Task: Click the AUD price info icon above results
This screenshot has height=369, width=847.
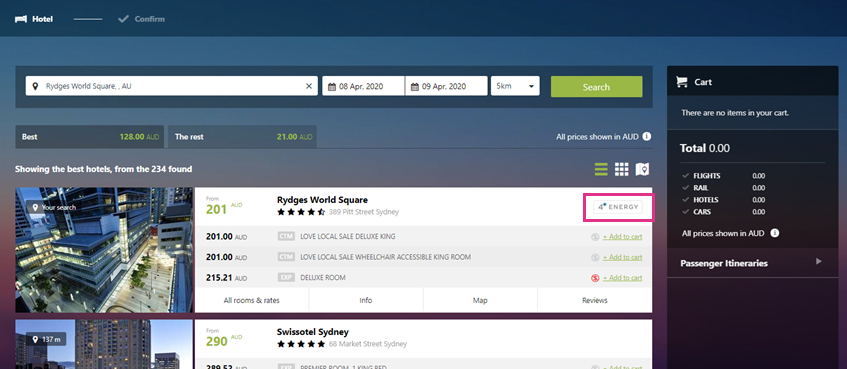Action: pyautogui.click(x=647, y=137)
